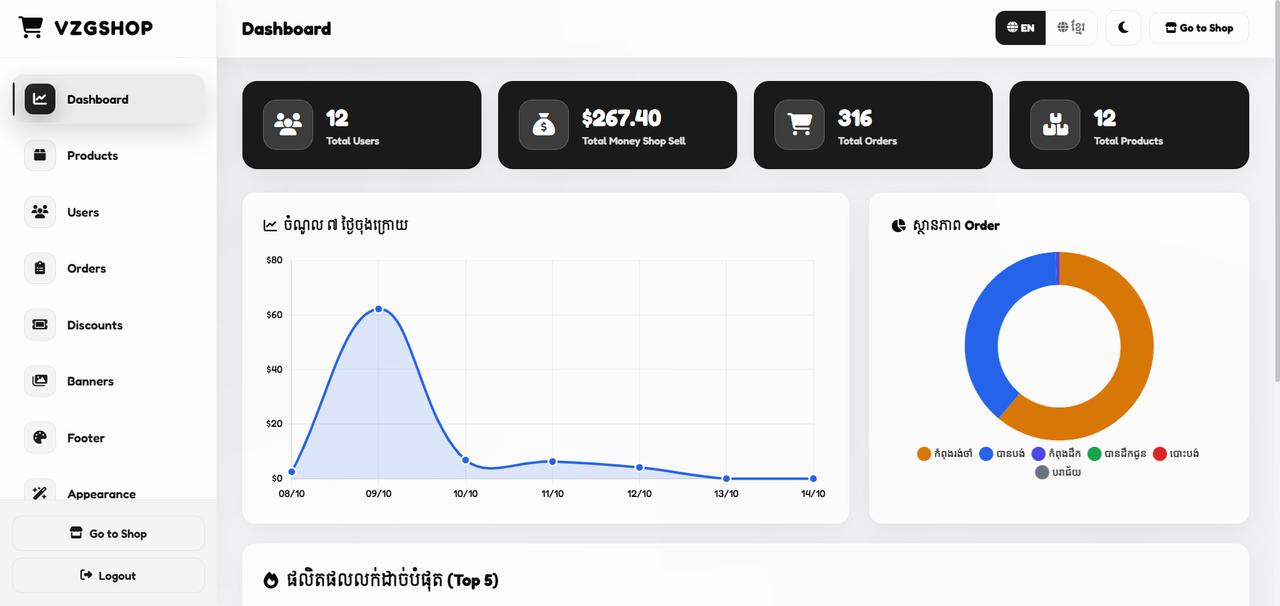
Task: Toggle dark mode with the moon button
Action: (1123, 28)
